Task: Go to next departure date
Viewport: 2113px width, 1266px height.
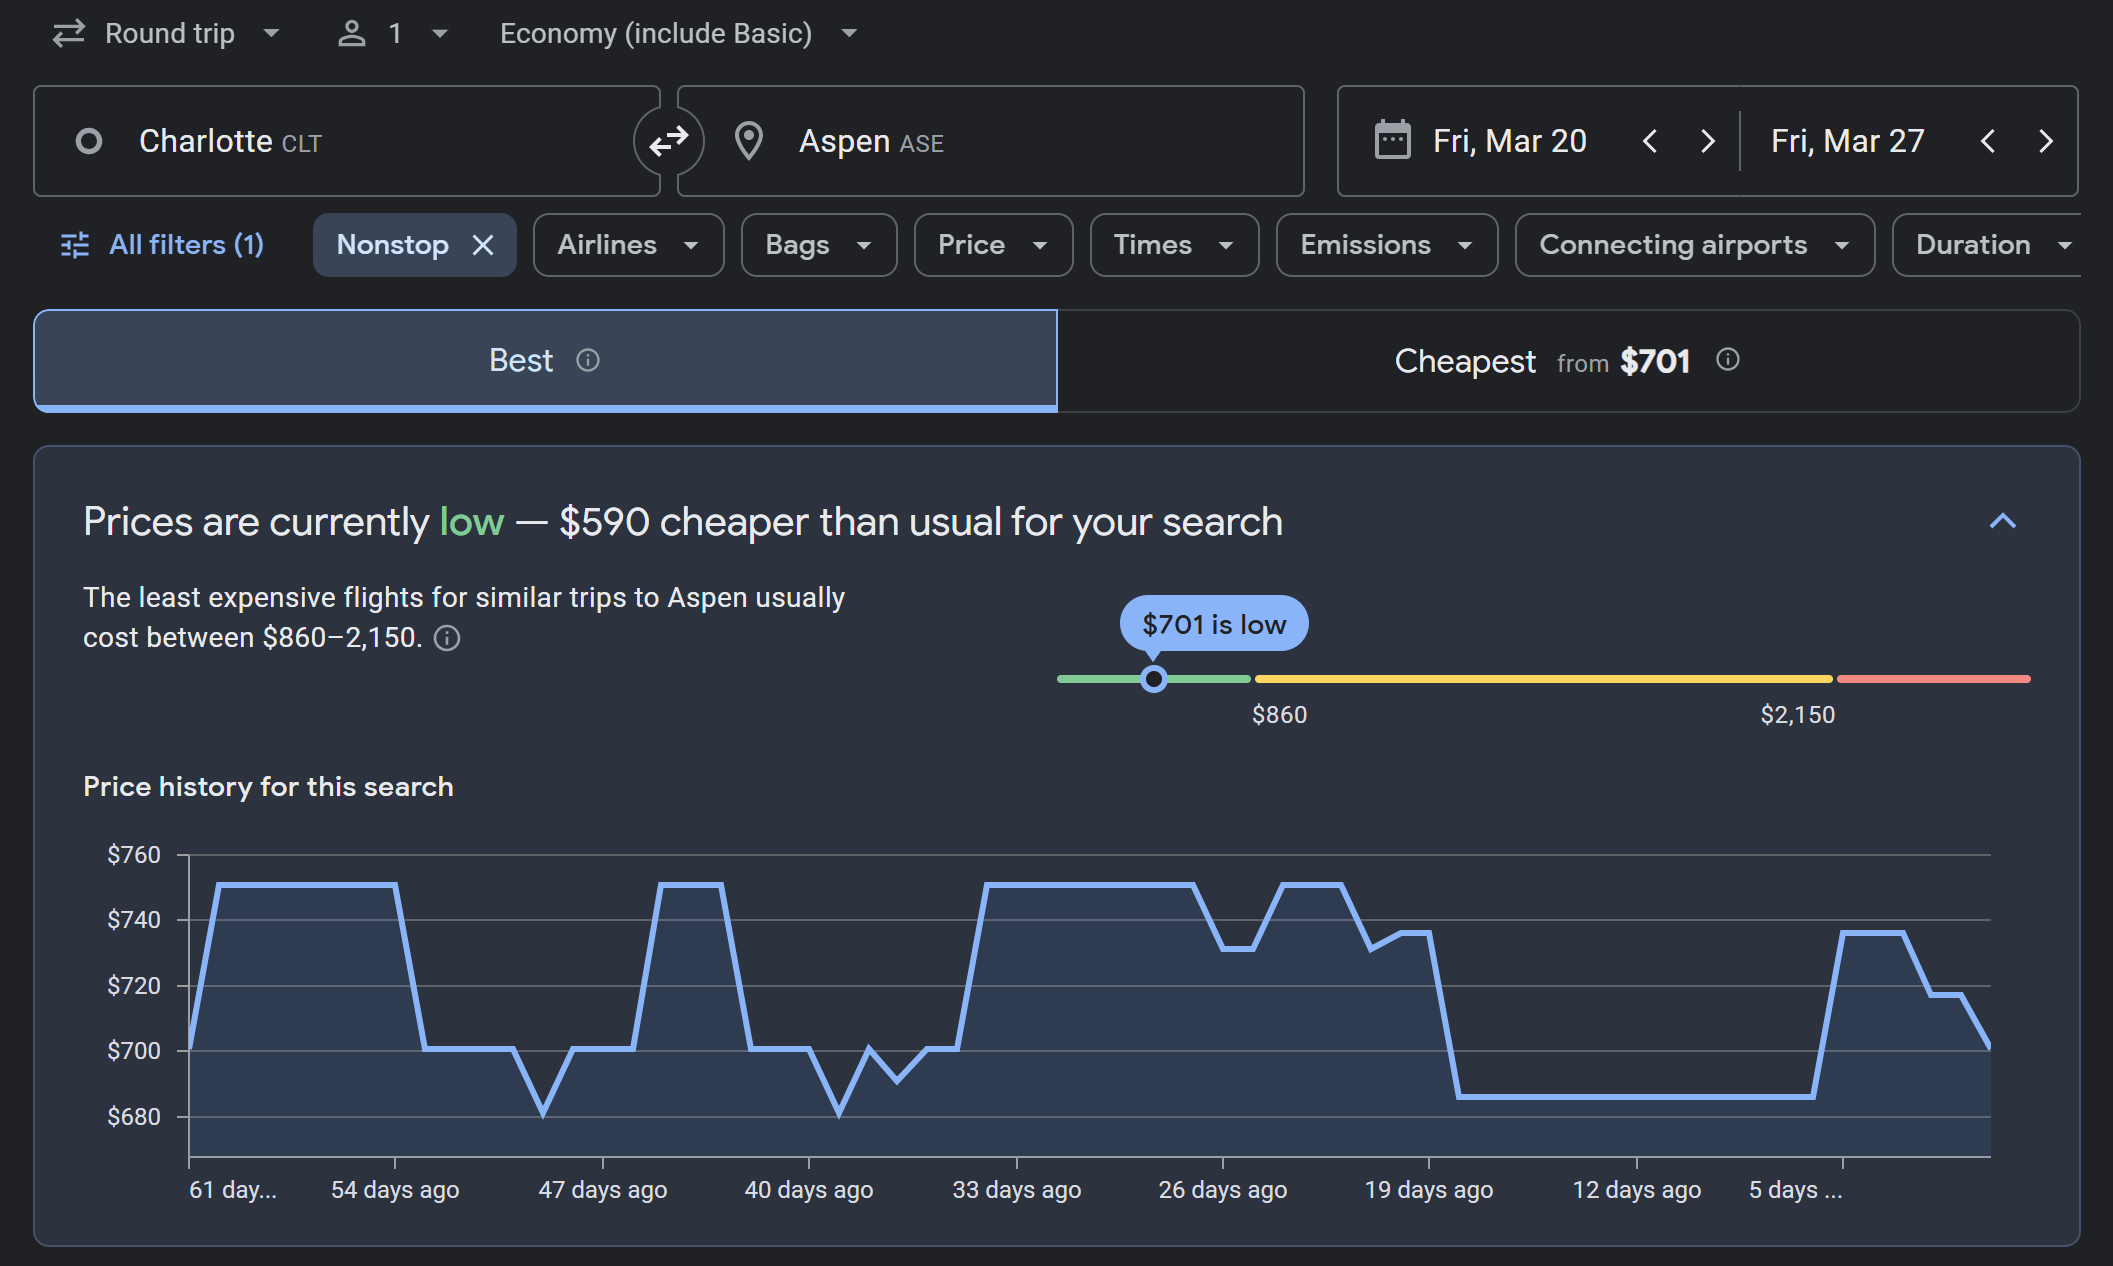Action: [x=1708, y=141]
